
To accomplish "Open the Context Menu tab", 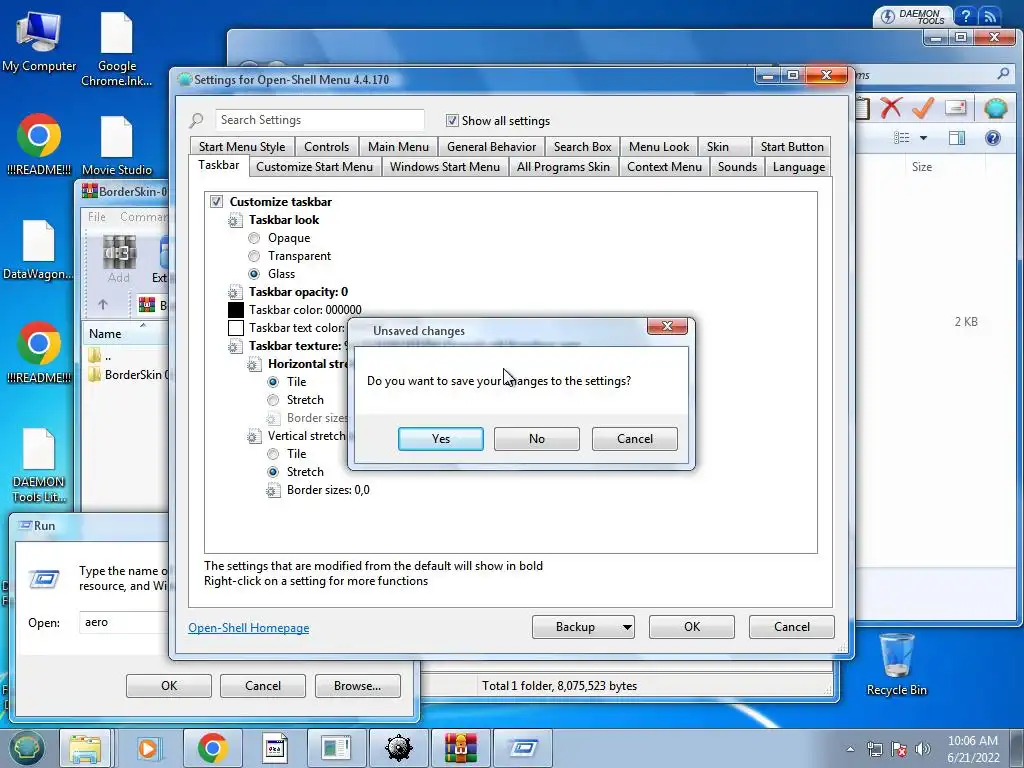I will [664, 167].
